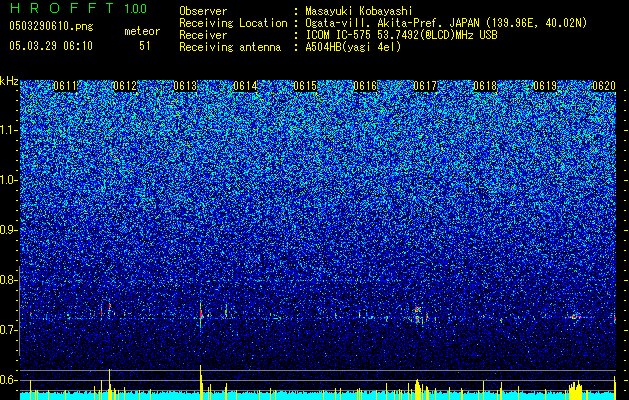The image size is (629, 400).
Task: Click the 0.8 frequency axis label
Action: pyautogui.click(x=9, y=280)
